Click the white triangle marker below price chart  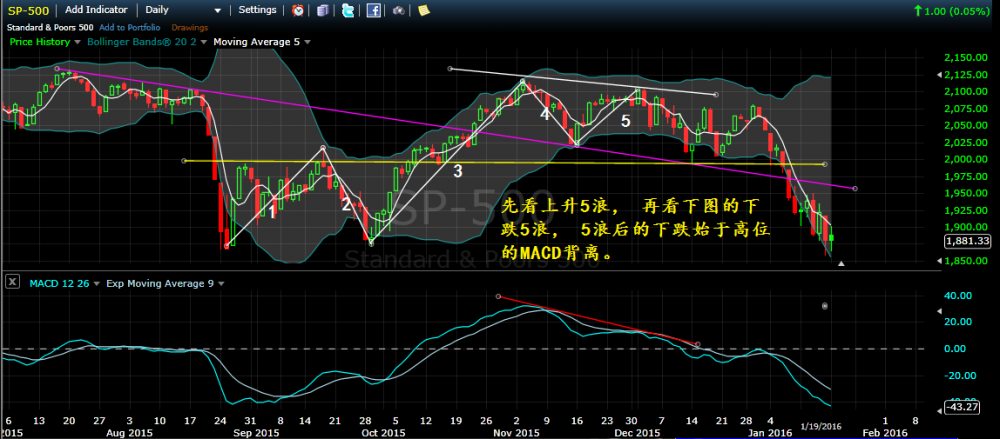click(842, 264)
